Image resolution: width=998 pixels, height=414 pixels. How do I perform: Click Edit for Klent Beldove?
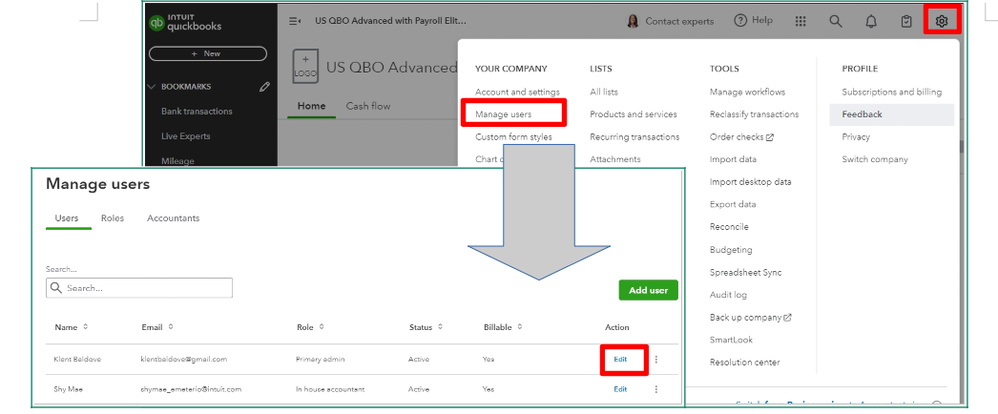(x=620, y=359)
